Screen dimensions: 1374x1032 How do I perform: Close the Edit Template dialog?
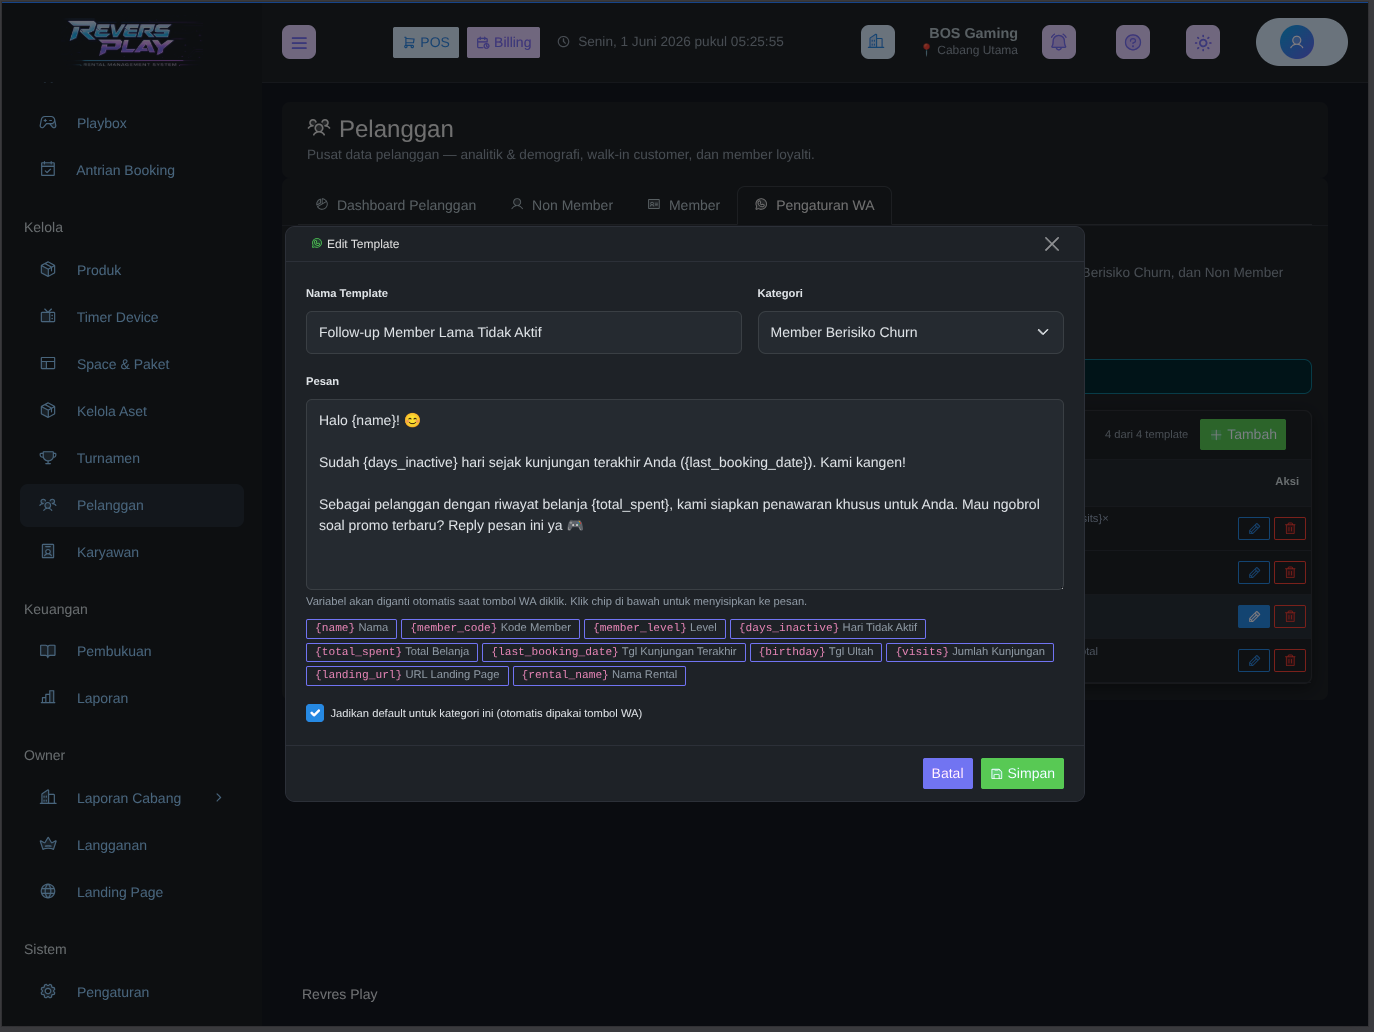(1052, 244)
